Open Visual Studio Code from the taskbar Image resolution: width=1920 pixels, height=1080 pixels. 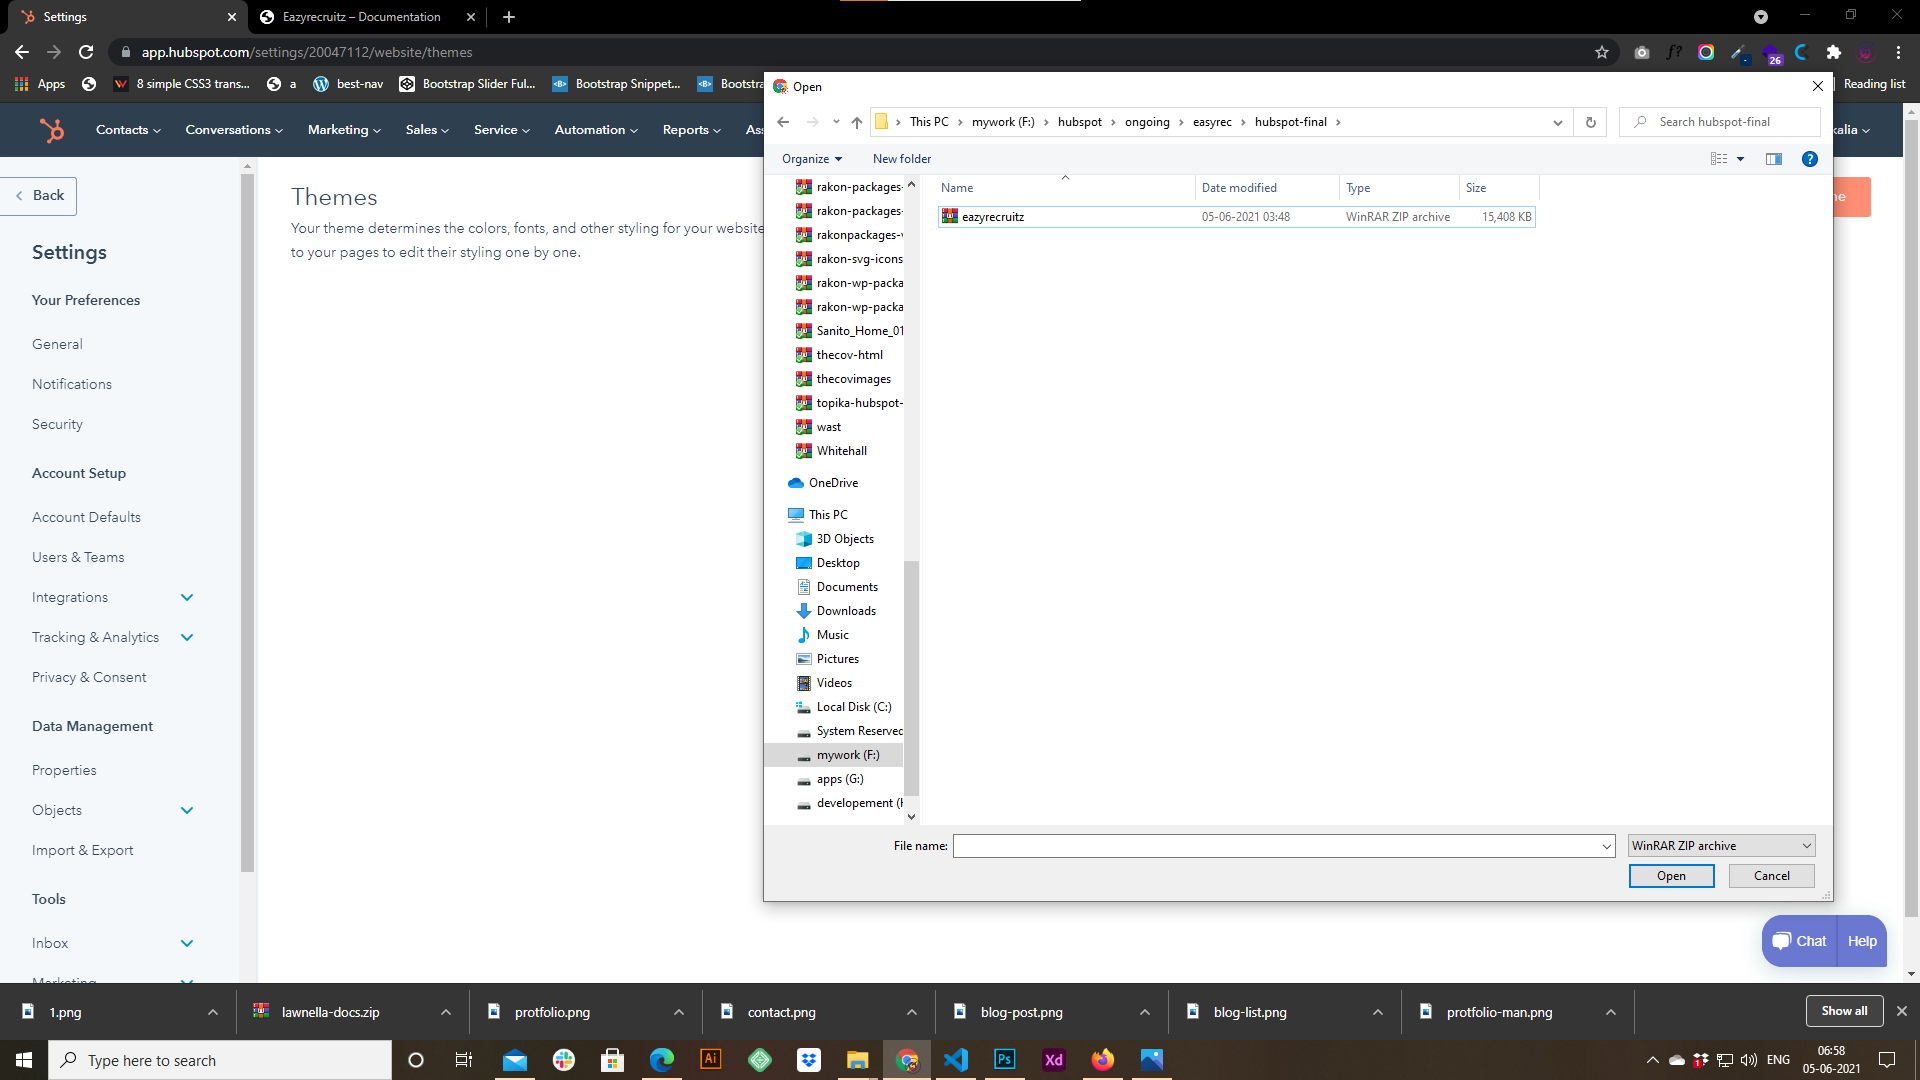pyautogui.click(x=955, y=1060)
